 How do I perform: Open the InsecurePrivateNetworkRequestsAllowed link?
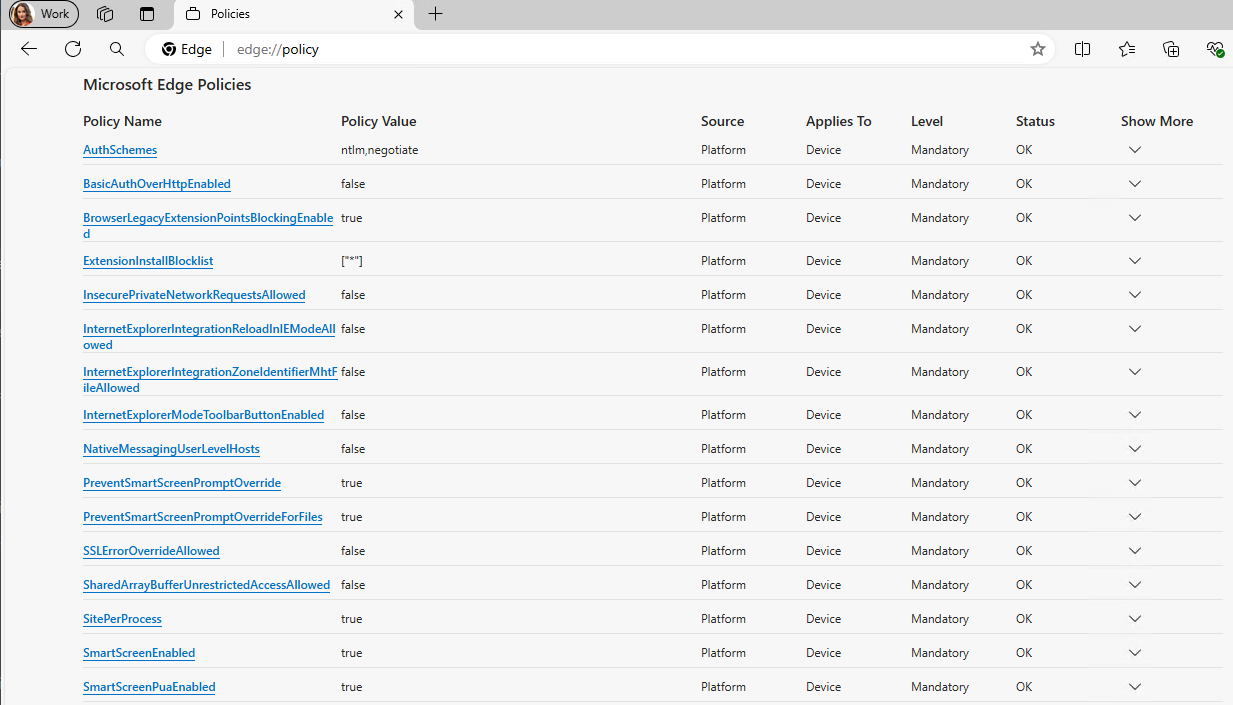194,295
